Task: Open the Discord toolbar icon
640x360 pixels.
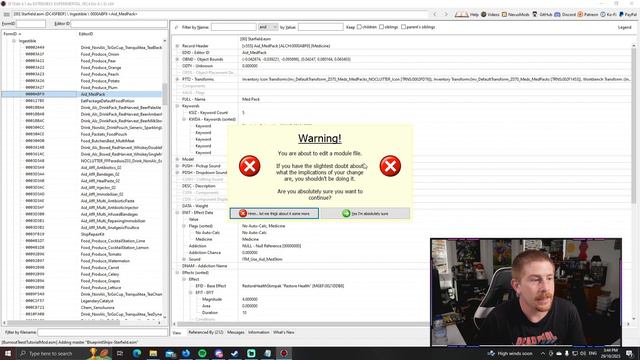Action: [x=557, y=14]
